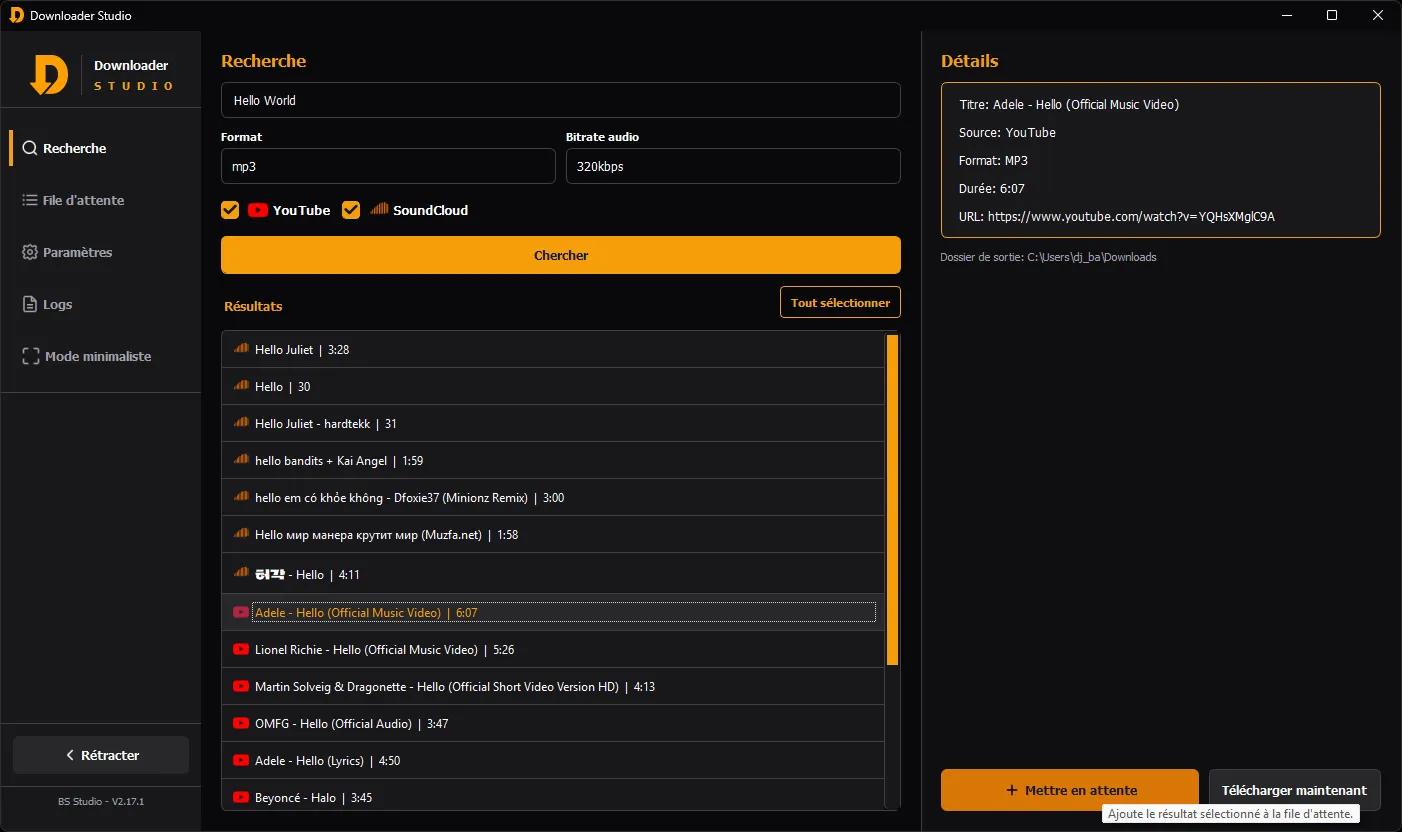This screenshot has width=1402, height=832.
Task: Click the gear icon beside Paramètres
Action: tap(30, 252)
